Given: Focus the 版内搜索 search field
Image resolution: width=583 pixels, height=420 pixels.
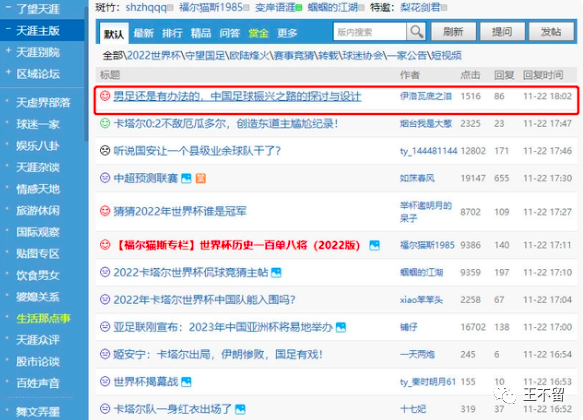Looking at the screenshot, I should pyautogui.click(x=370, y=32).
